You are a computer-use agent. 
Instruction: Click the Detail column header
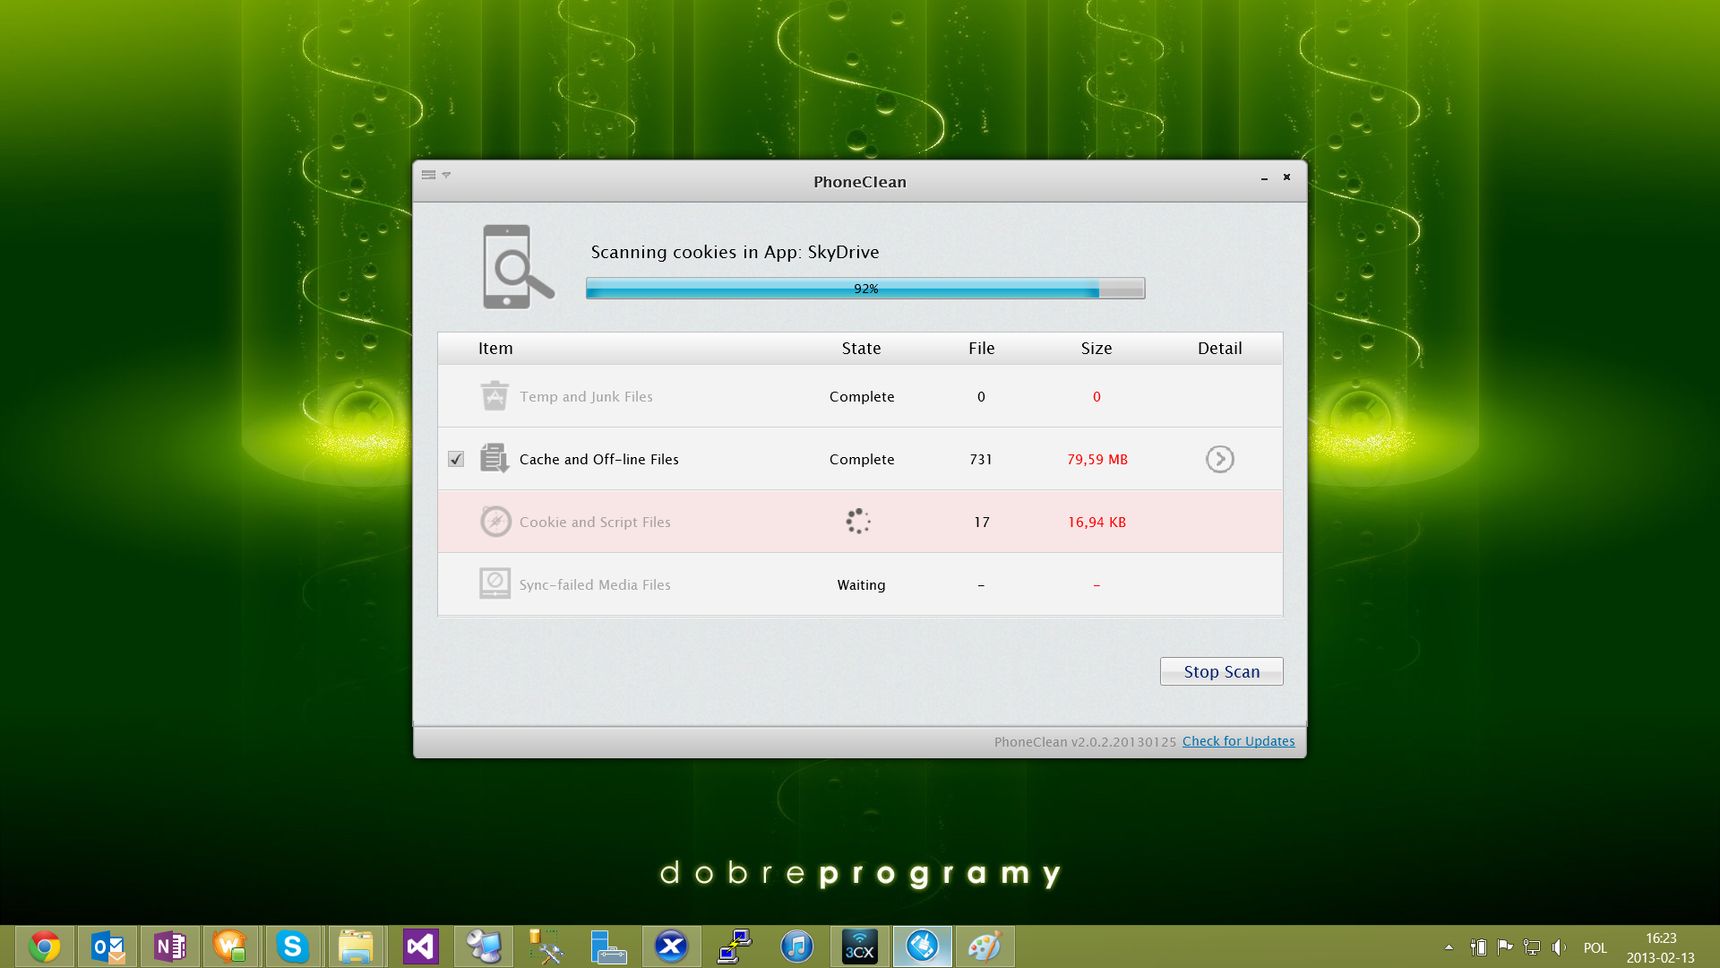(1219, 348)
